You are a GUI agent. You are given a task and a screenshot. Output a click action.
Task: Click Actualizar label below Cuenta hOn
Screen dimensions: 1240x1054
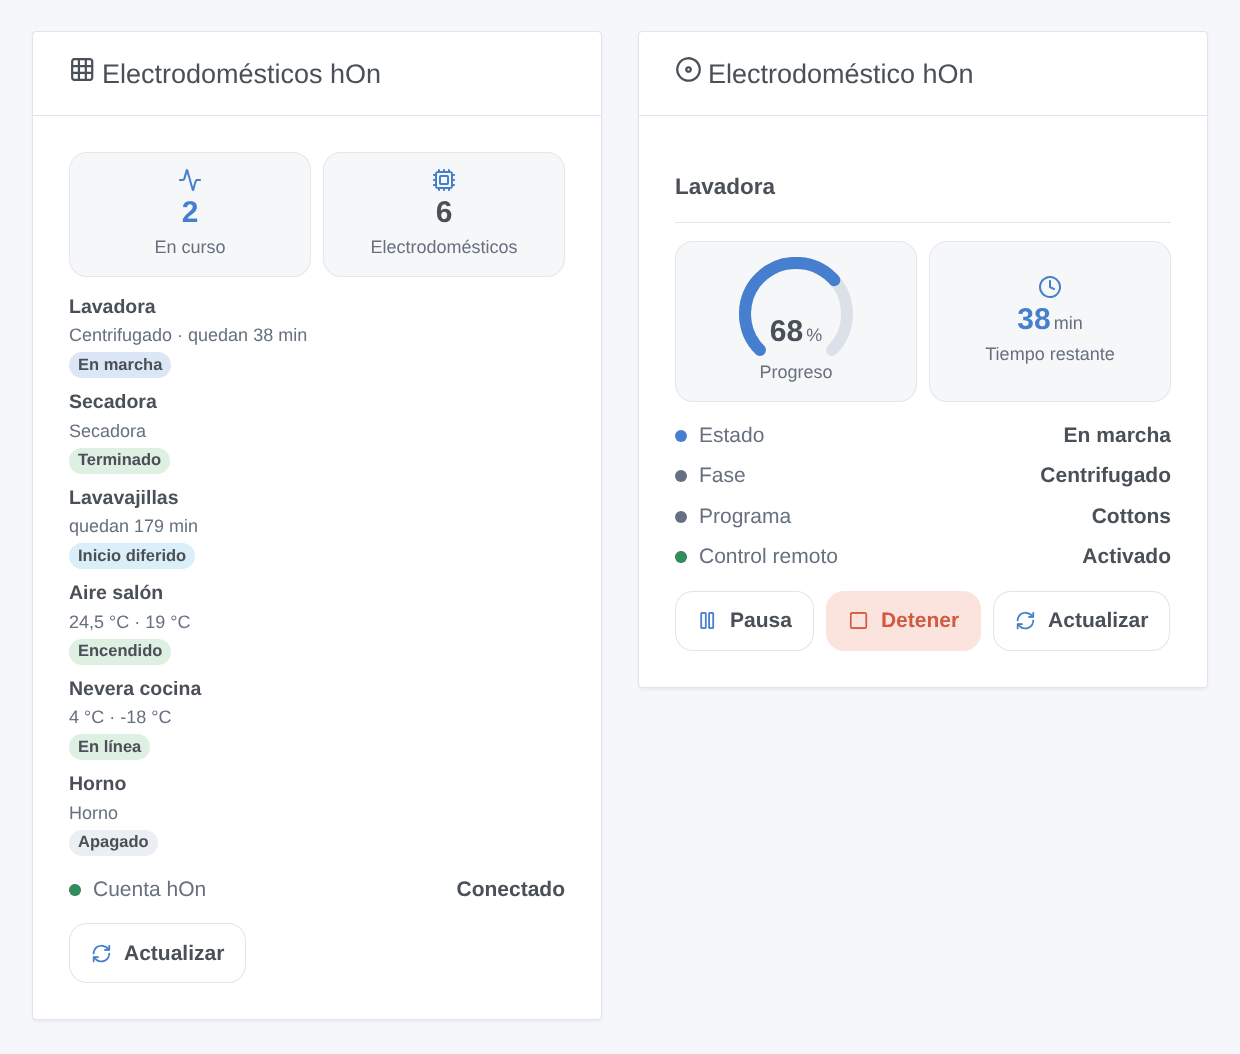click(x=174, y=954)
